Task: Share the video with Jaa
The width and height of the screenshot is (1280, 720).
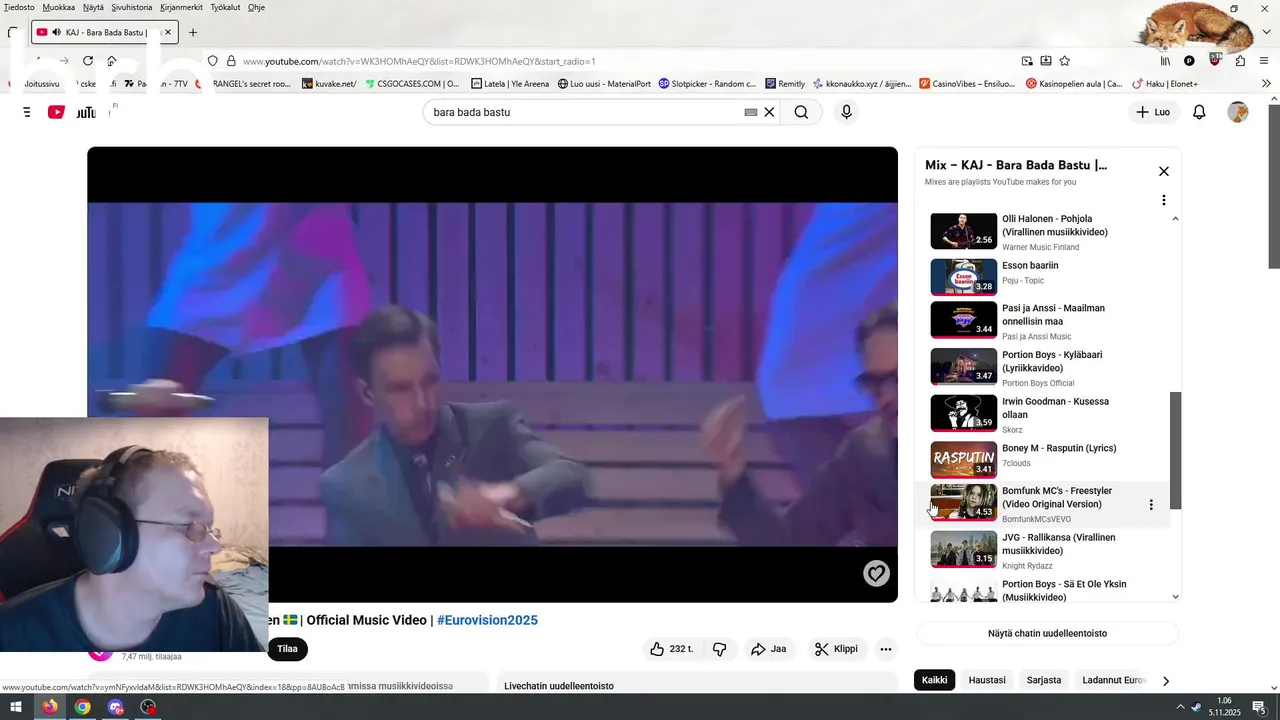Action: click(x=769, y=649)
